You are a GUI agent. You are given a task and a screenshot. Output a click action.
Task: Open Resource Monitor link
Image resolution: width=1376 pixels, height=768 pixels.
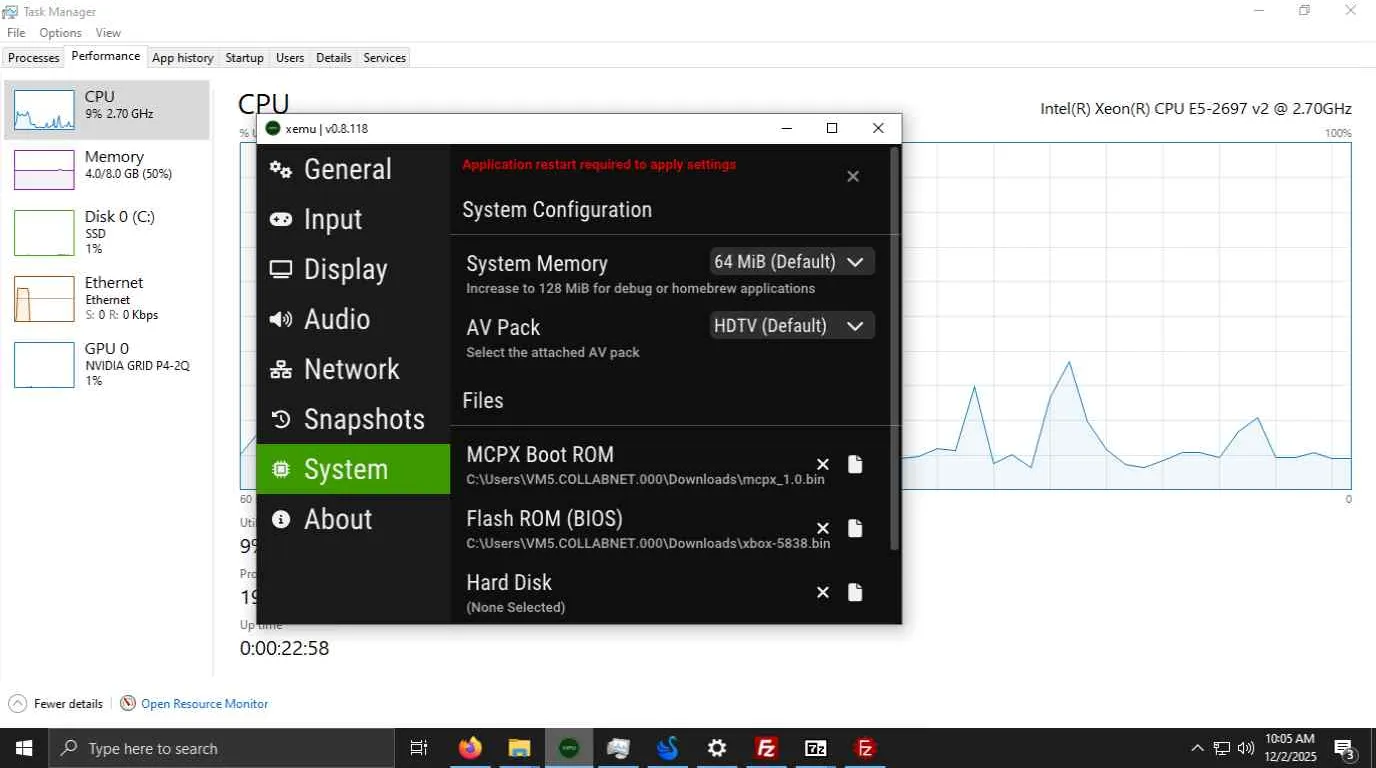[x=205, y=704]
